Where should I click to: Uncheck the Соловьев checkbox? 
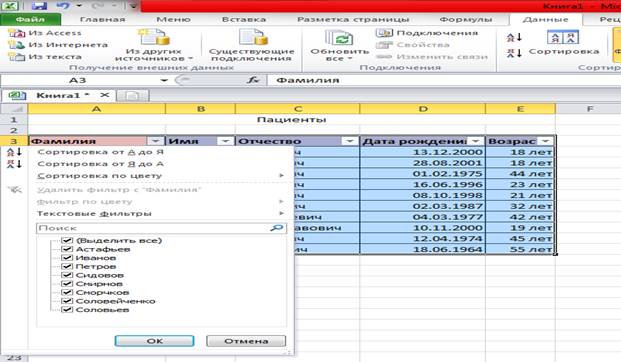67,310
